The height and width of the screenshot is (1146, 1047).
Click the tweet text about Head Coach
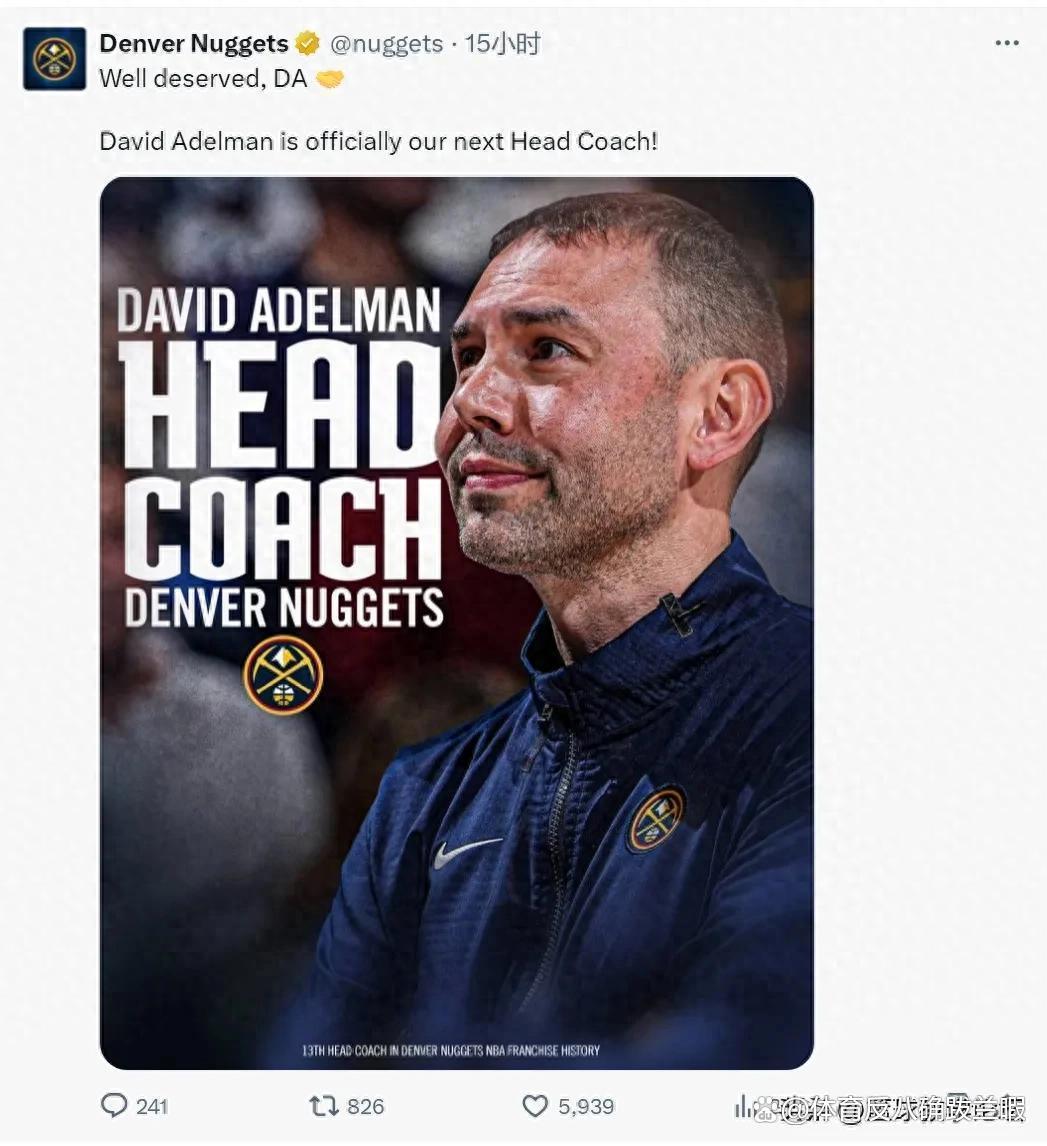(x=378, y=141)
